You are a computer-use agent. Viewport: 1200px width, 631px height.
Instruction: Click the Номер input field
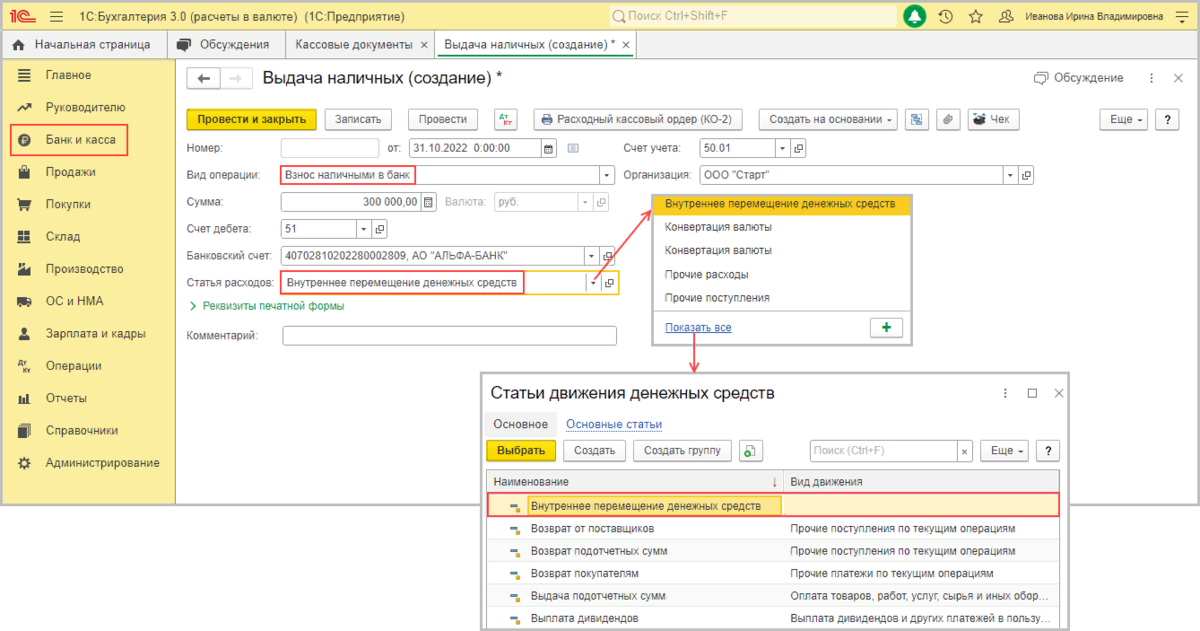click(329, 148)
